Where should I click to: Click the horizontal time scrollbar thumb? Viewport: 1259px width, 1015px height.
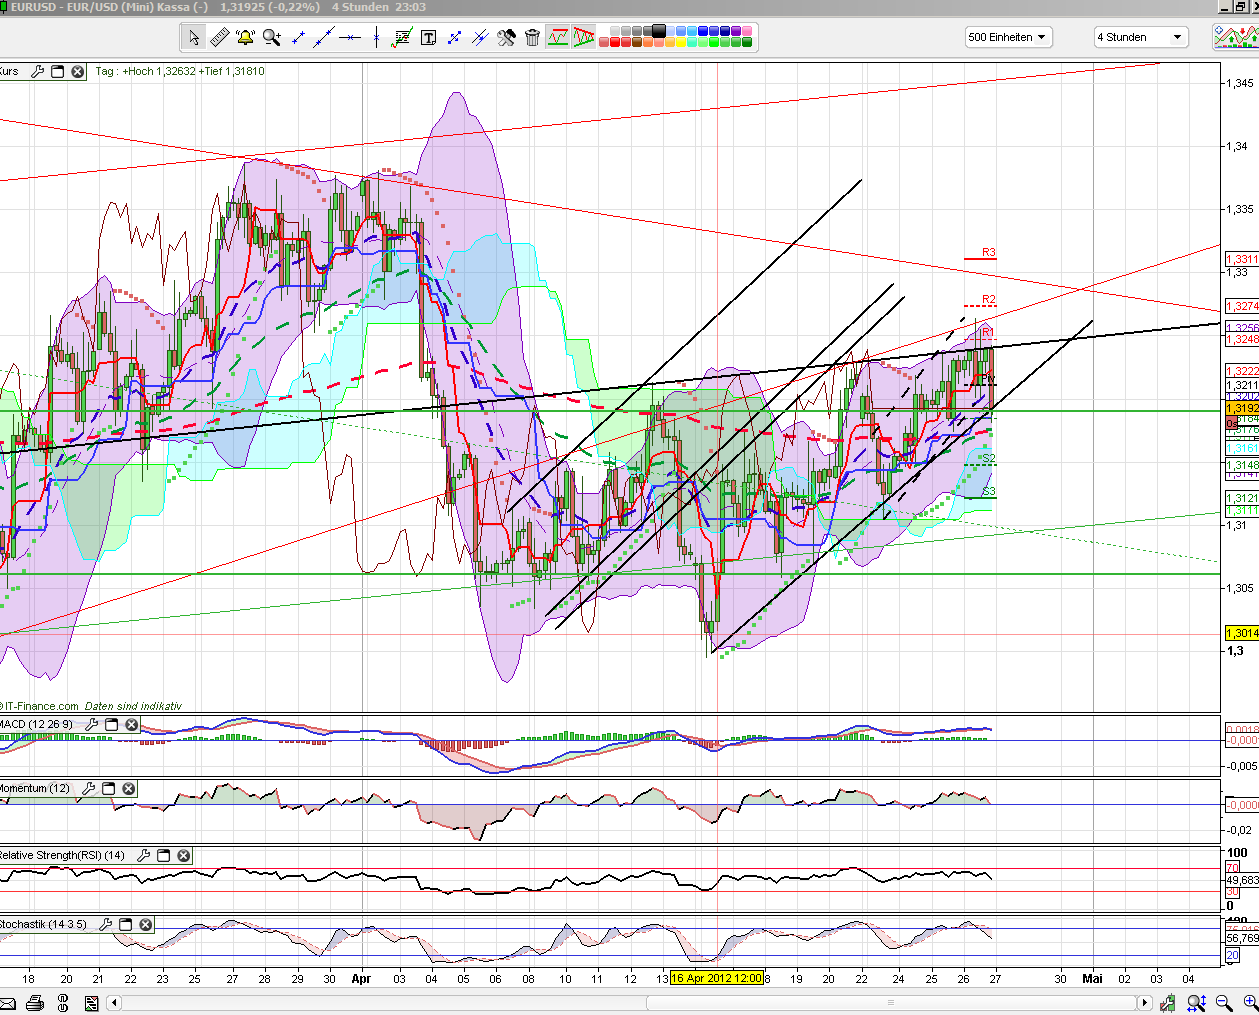click(x=890, y=1003)
